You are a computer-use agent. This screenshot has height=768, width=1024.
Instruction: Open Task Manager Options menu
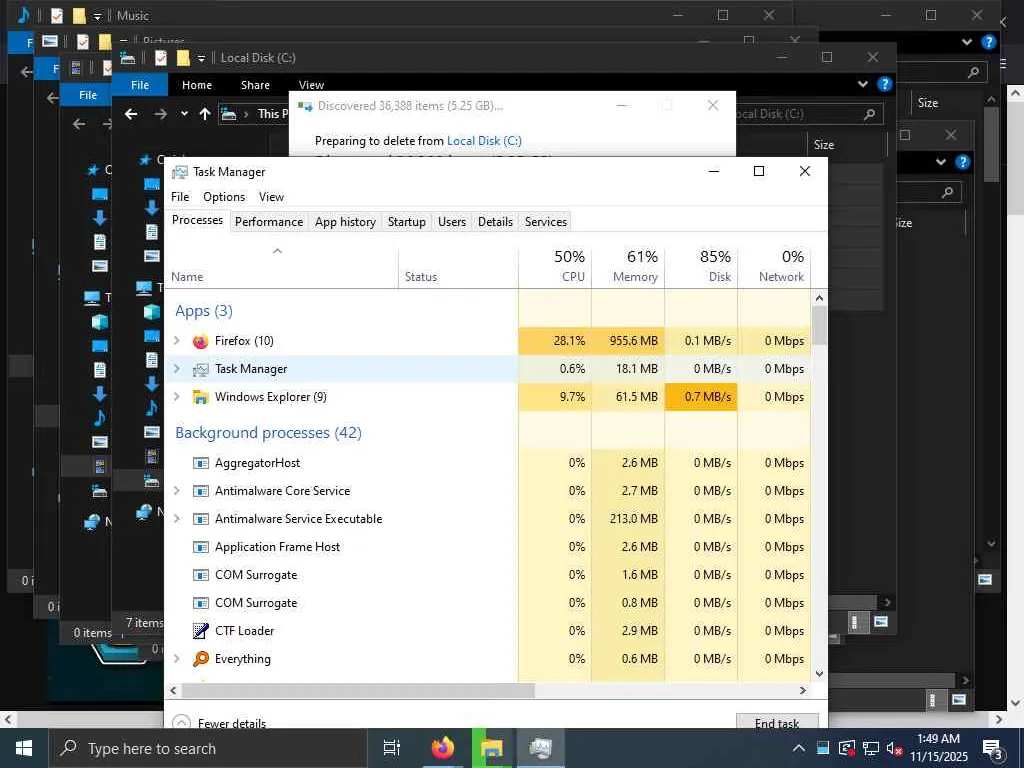(x=224, y=197)
